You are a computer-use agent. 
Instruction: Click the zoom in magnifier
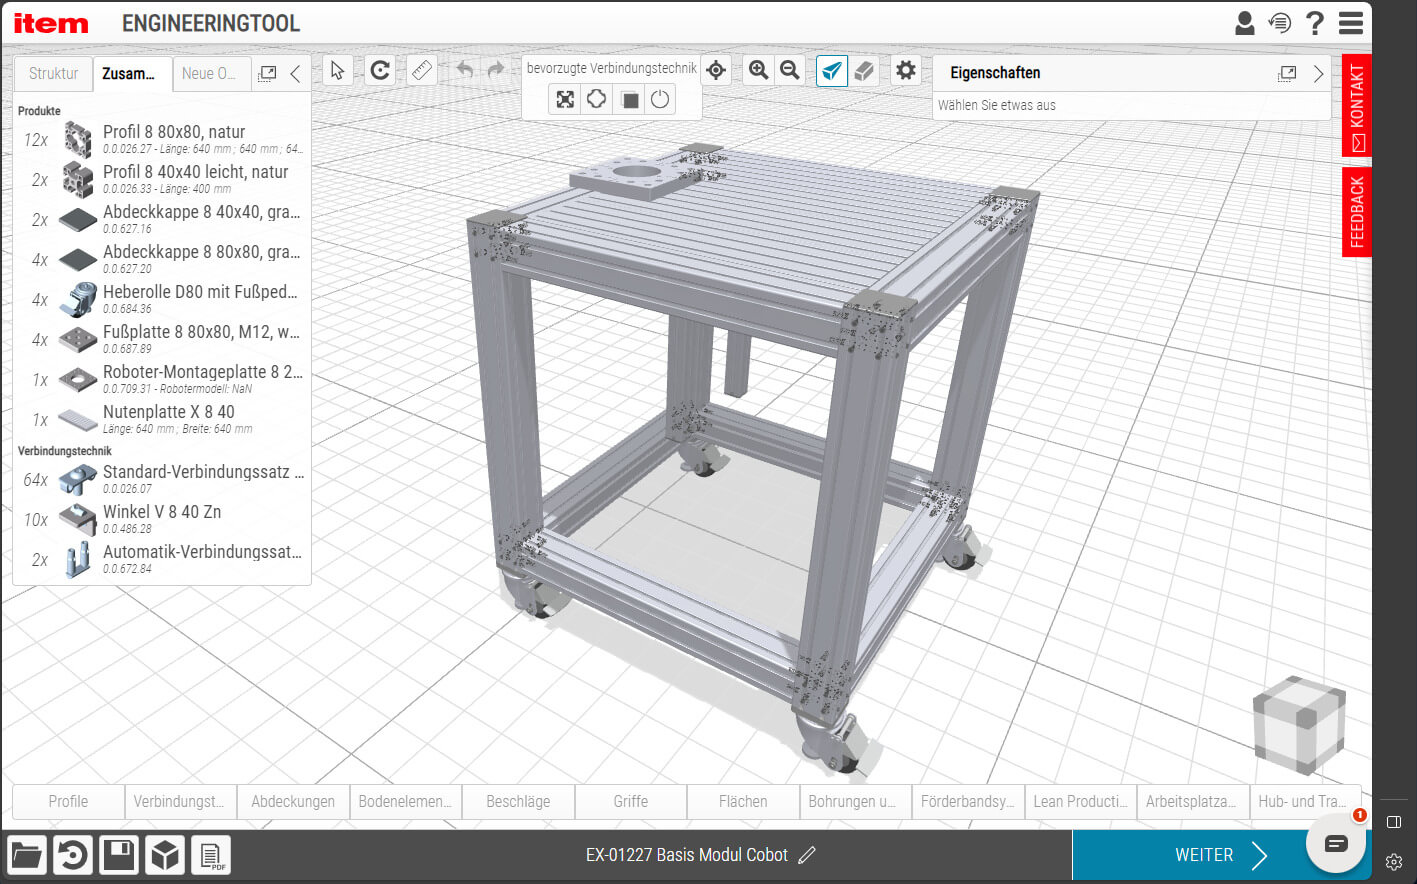coord(758,70)
